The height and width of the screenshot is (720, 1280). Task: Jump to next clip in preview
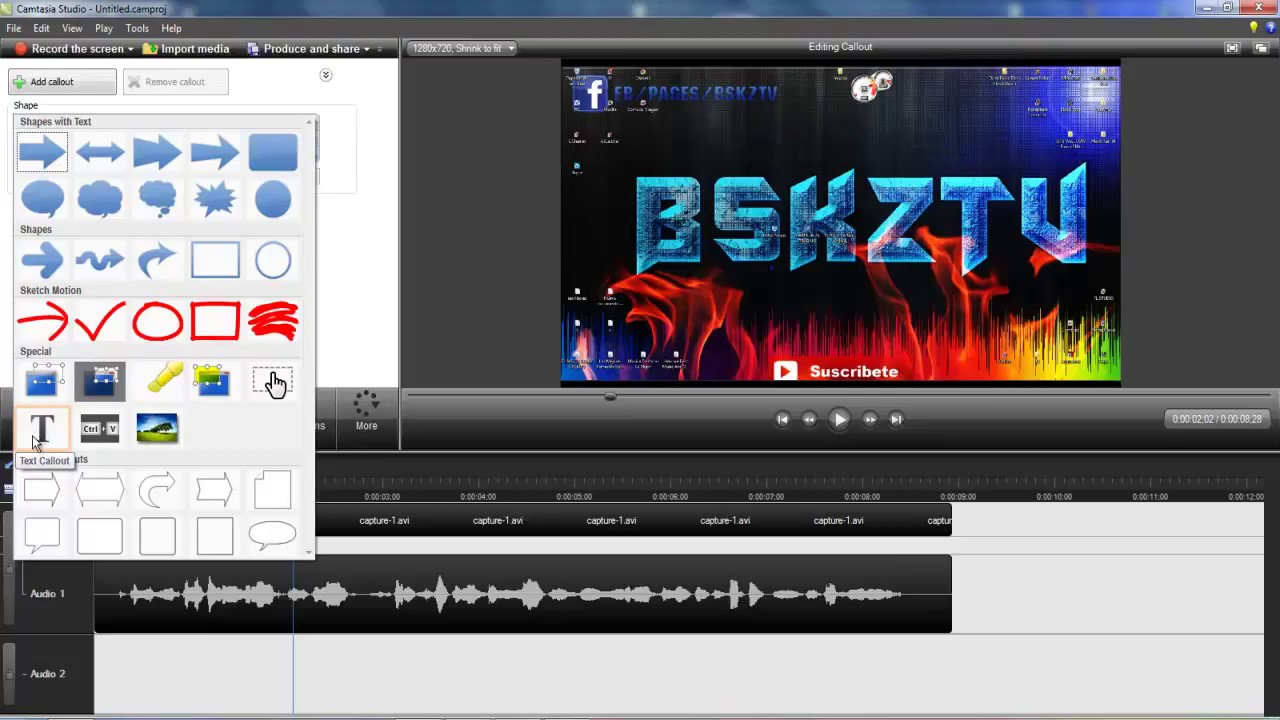(x=896, y=419)
